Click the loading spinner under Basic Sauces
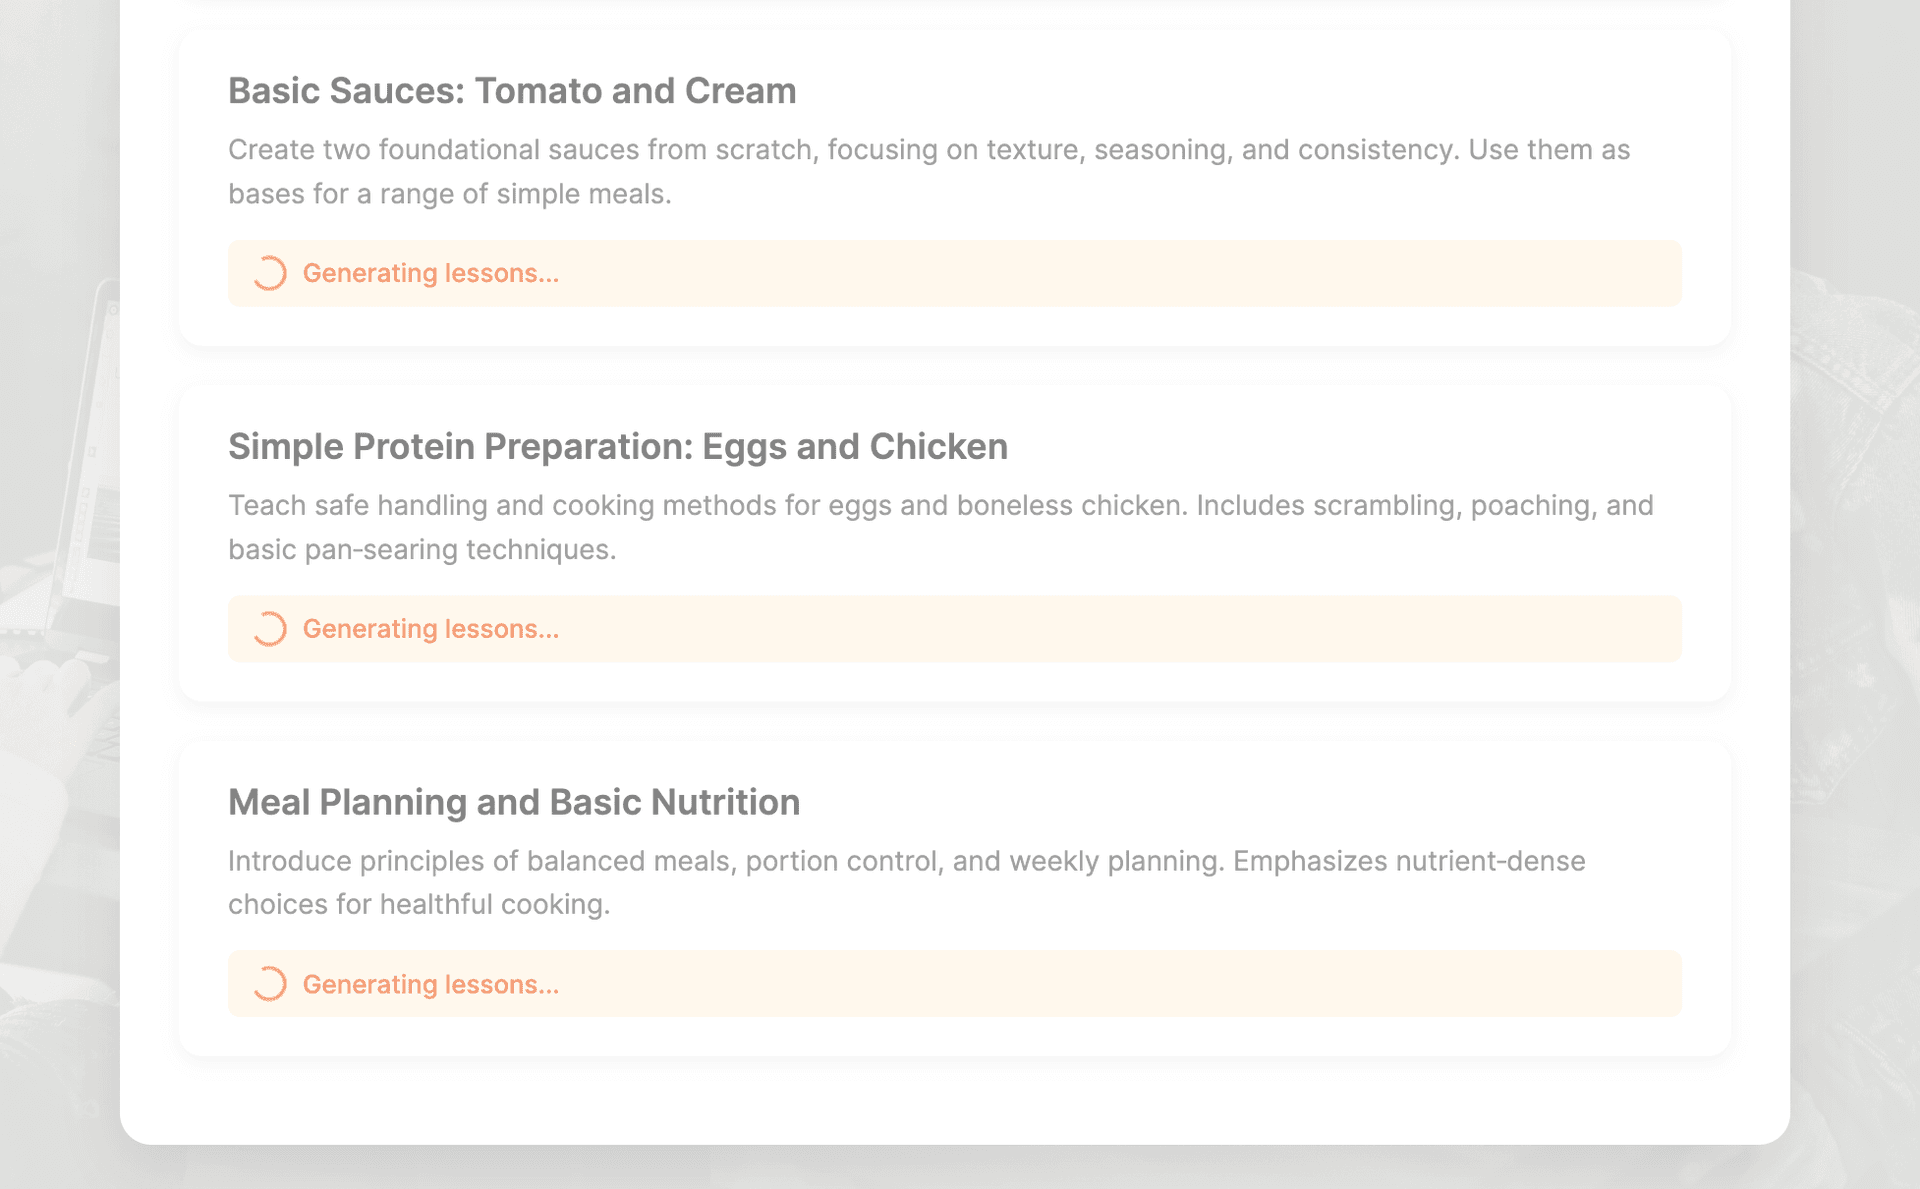The height and width of the screenshot is (1189, 1920). click(269, 273)
